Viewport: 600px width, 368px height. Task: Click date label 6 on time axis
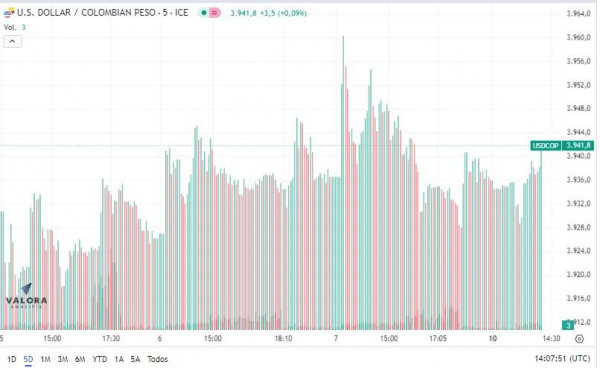pos(160,339)
